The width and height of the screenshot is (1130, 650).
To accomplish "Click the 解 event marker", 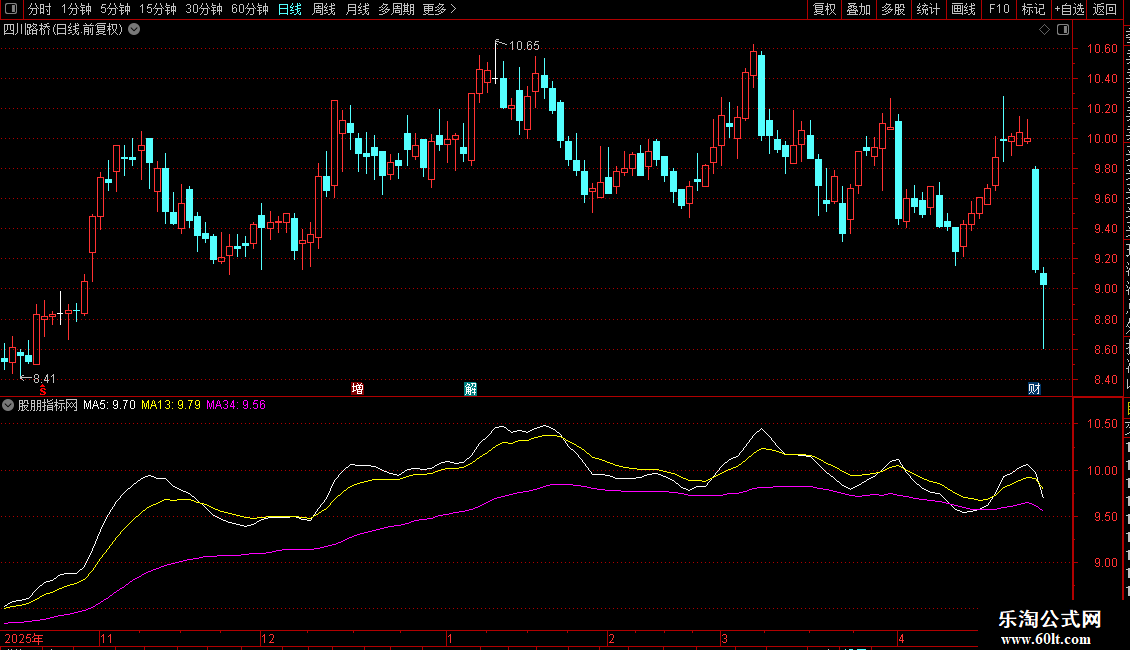I will [x=471, y=388].
